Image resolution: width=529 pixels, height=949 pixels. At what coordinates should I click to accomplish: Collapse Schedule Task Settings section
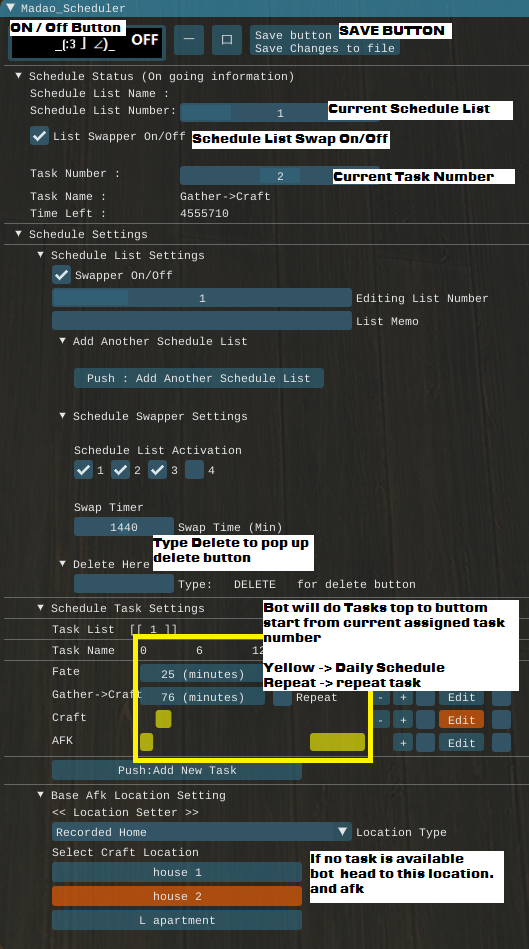41,608
